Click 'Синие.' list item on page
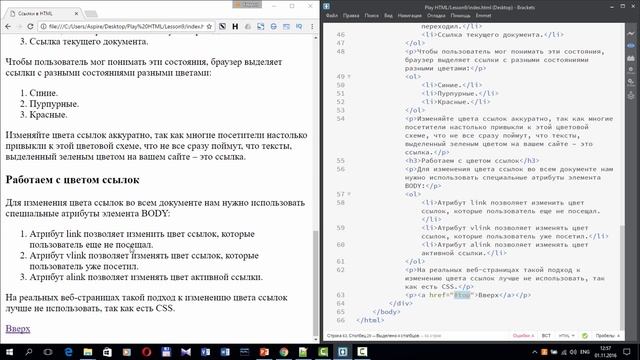 point(44,93)
